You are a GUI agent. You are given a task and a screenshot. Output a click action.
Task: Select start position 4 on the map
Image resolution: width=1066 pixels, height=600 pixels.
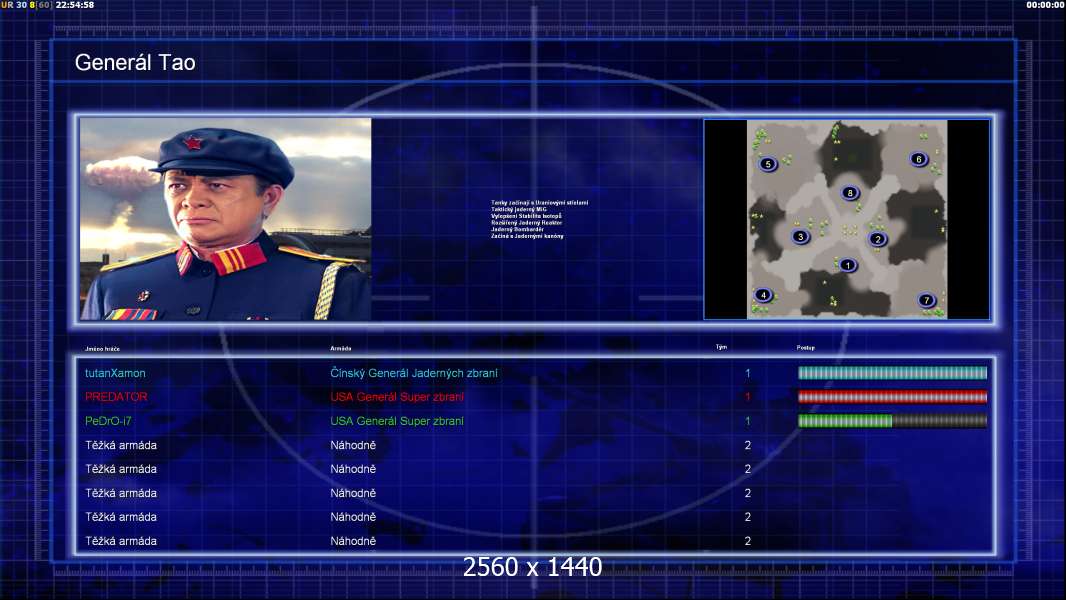click(763, 295)
